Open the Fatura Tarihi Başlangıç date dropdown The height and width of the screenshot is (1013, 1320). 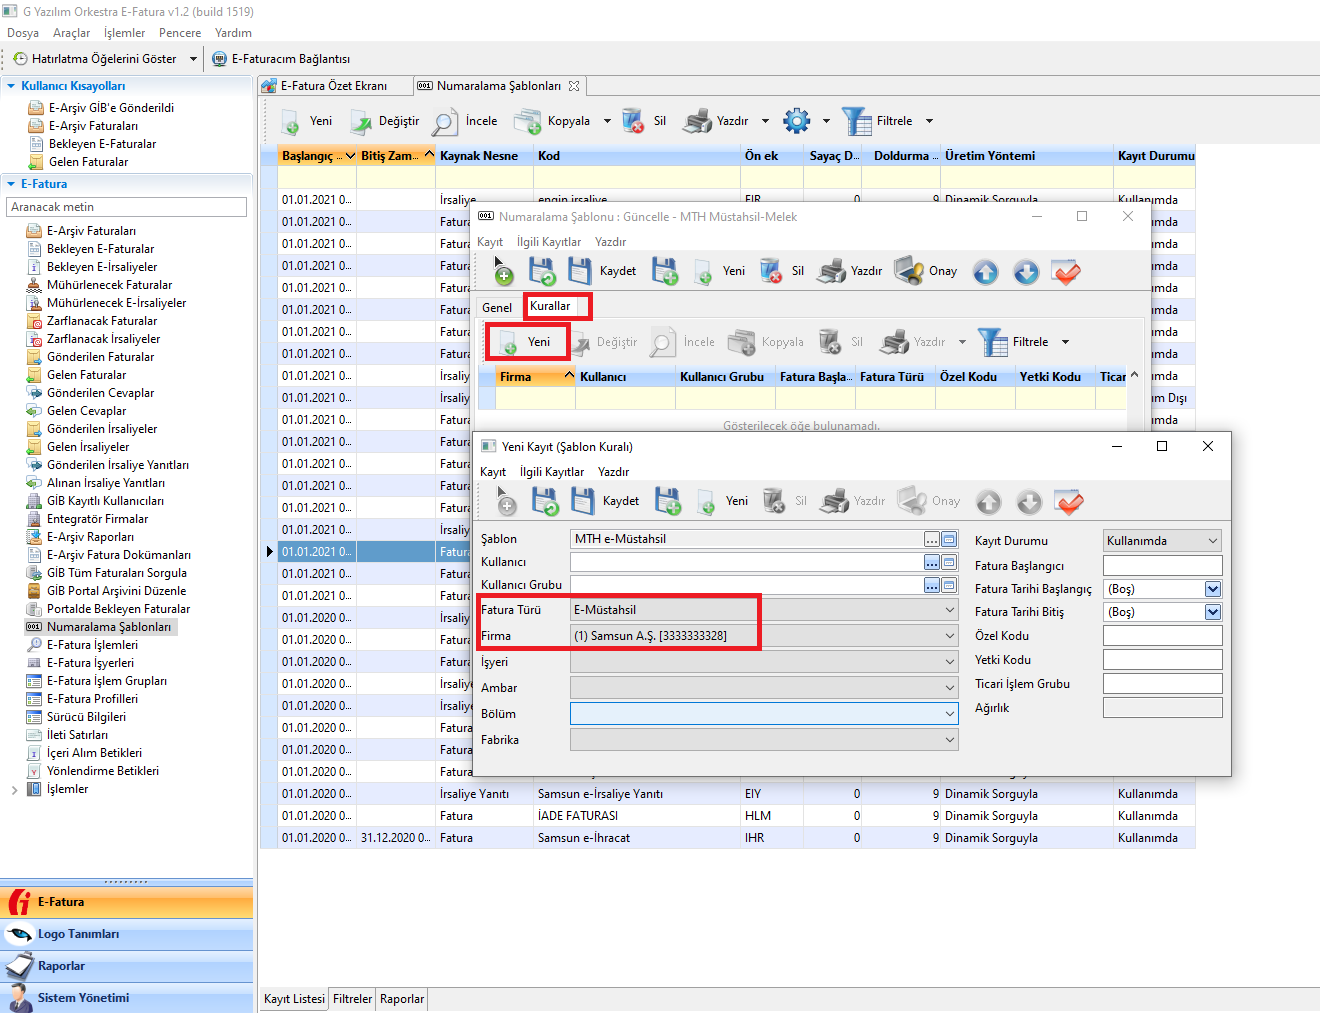point(1213,589)
